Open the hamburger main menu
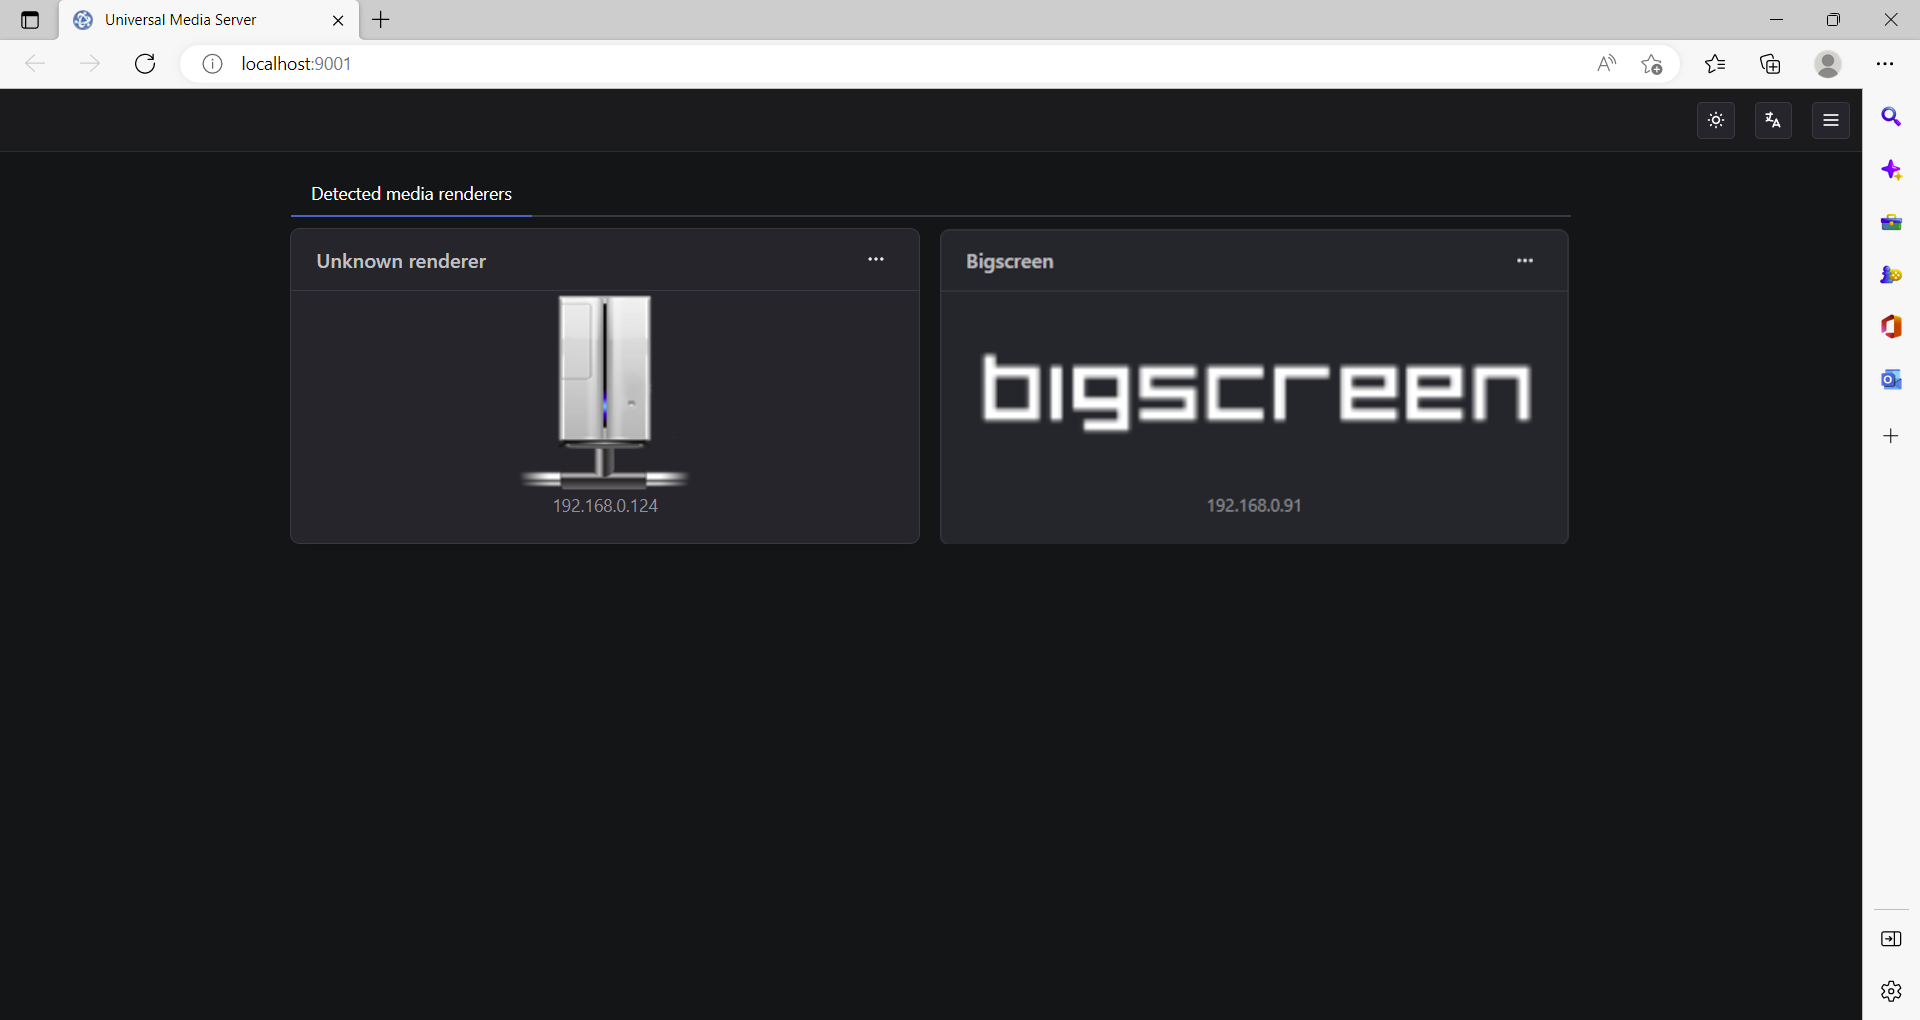1920x1020 pixels. click(1831, 120)
